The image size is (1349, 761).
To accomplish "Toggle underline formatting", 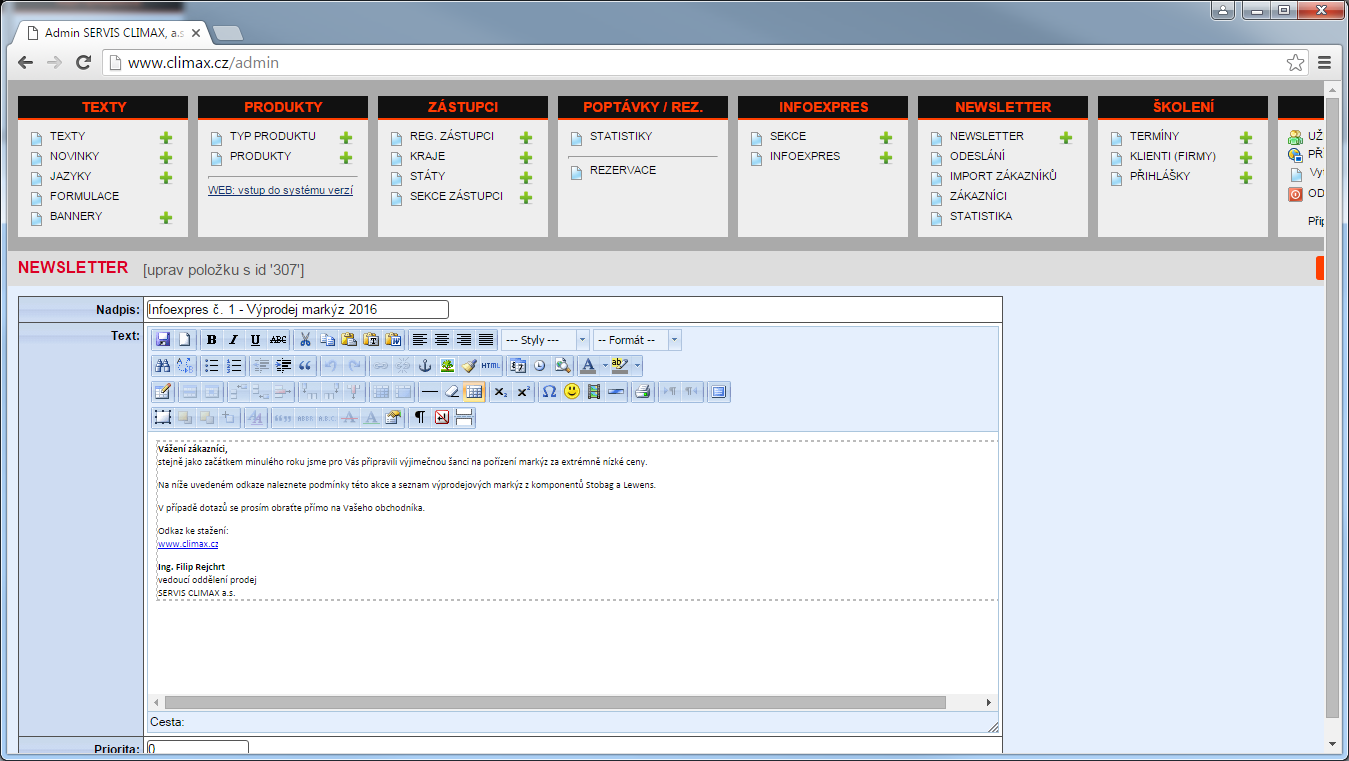I will click(255, 340).
